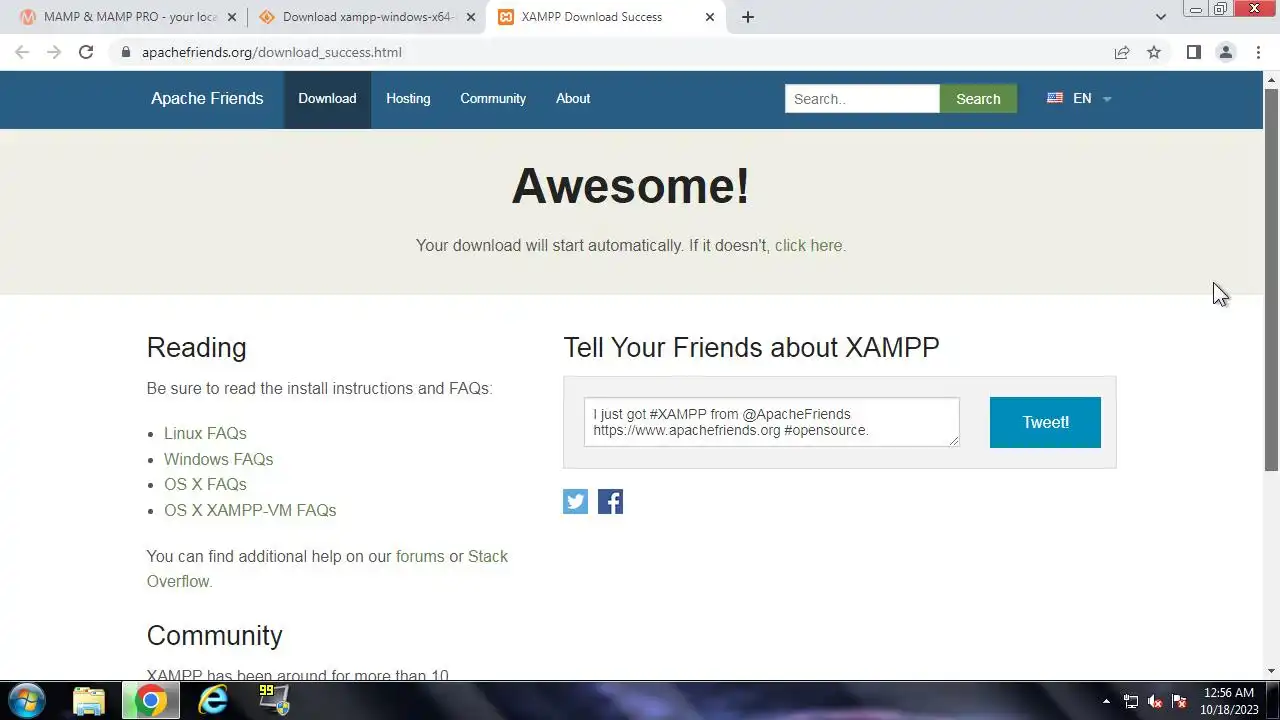Screen dimensions: 1280x720
Task: Go back with the browser back arrow
Action: [22, 52]
